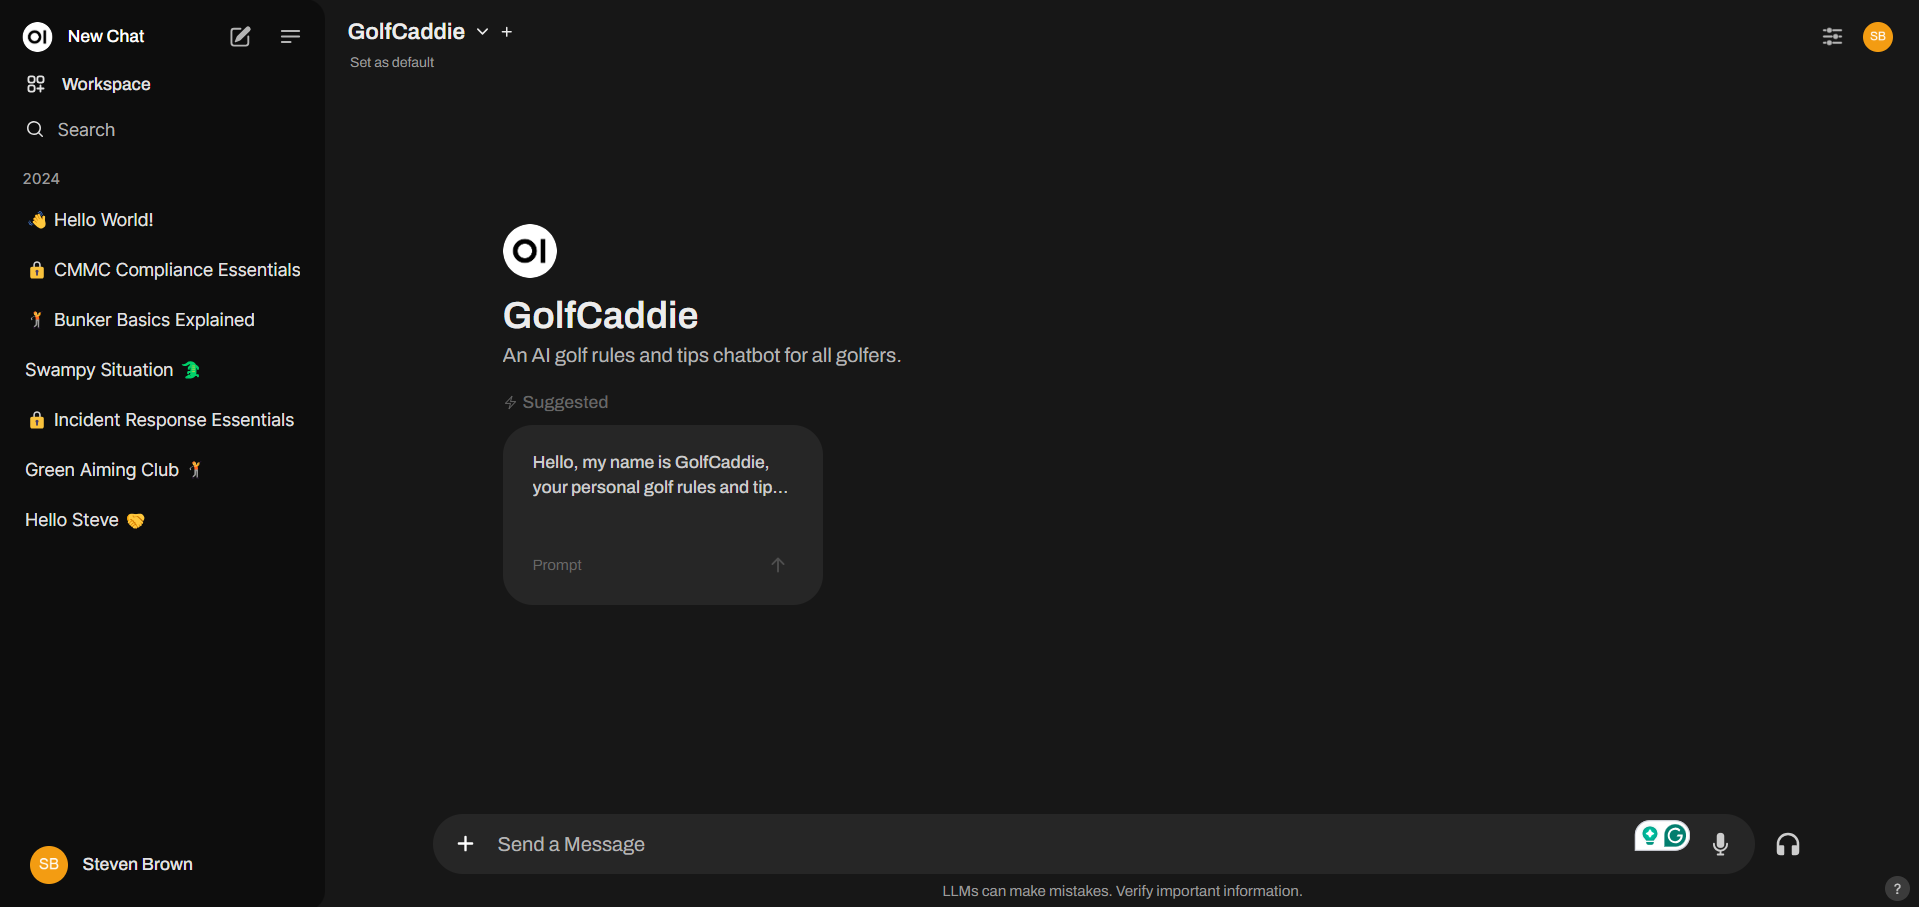Open the Workspace section

pos(105,84)
